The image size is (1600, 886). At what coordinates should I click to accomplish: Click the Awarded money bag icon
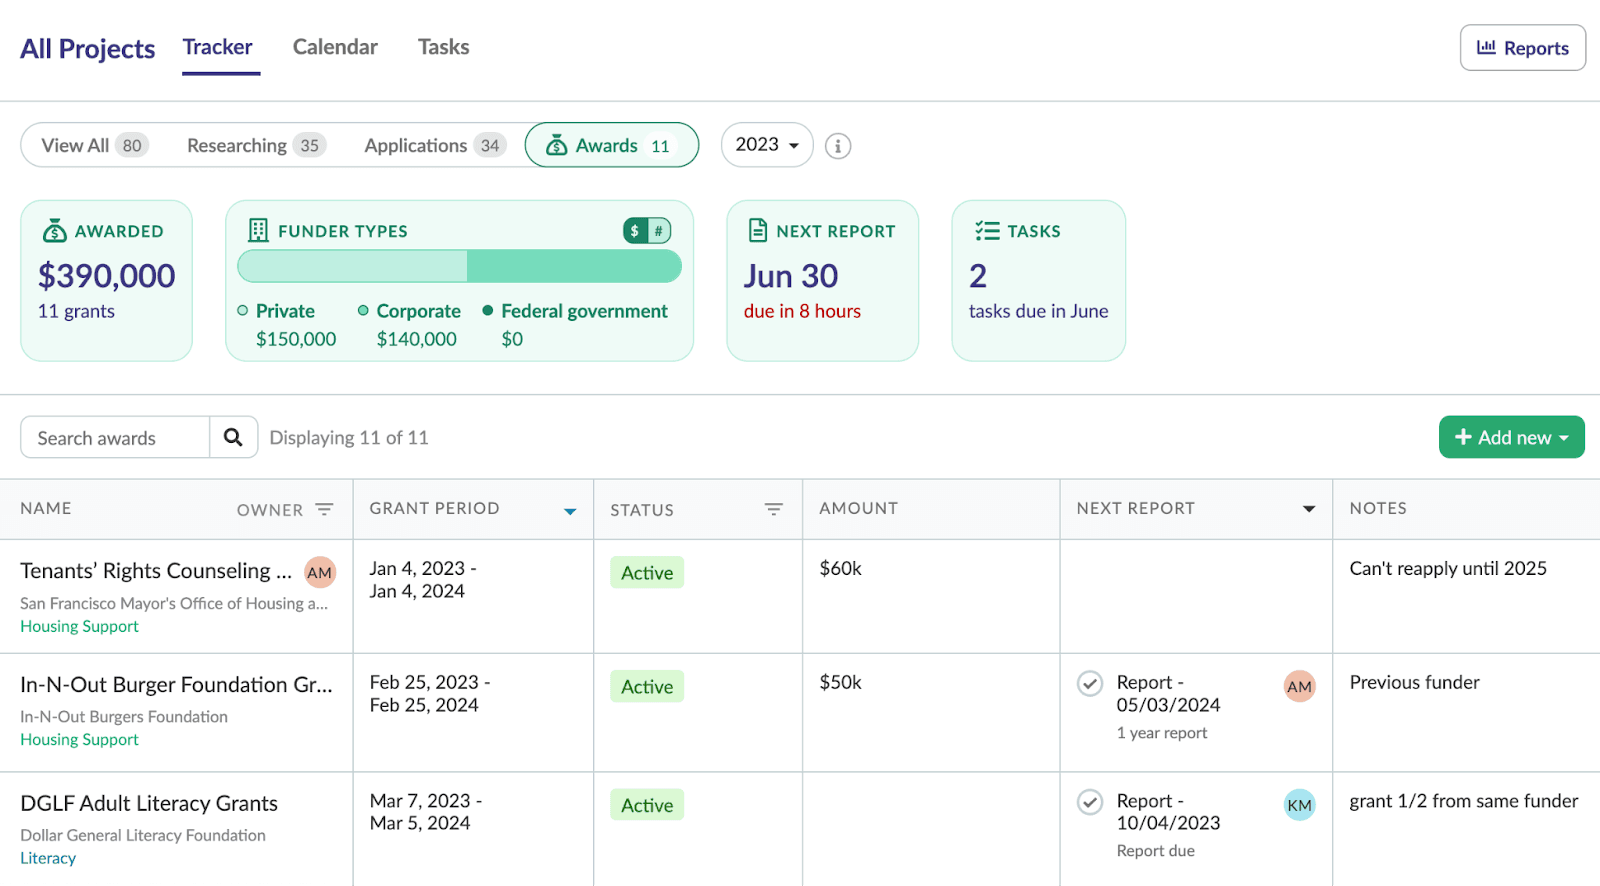[54, 231]
